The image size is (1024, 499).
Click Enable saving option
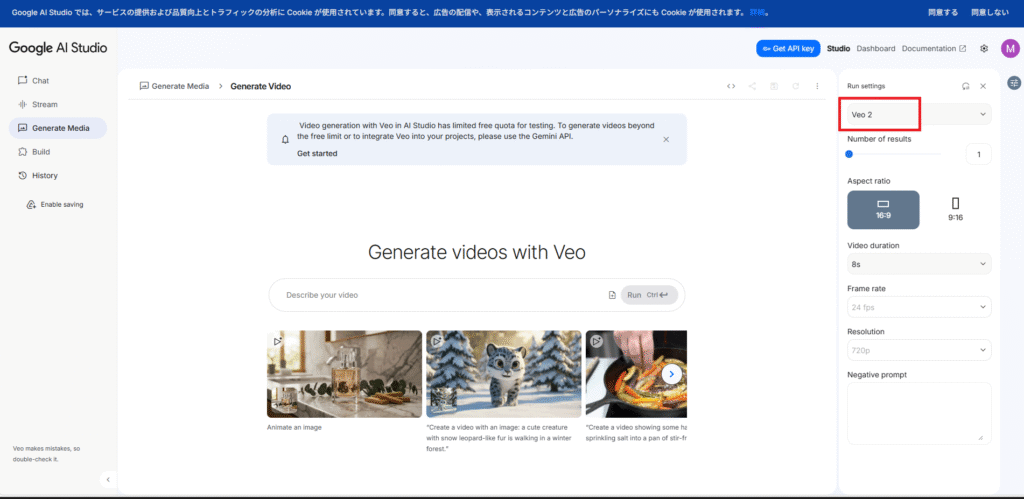pos(55,204)
